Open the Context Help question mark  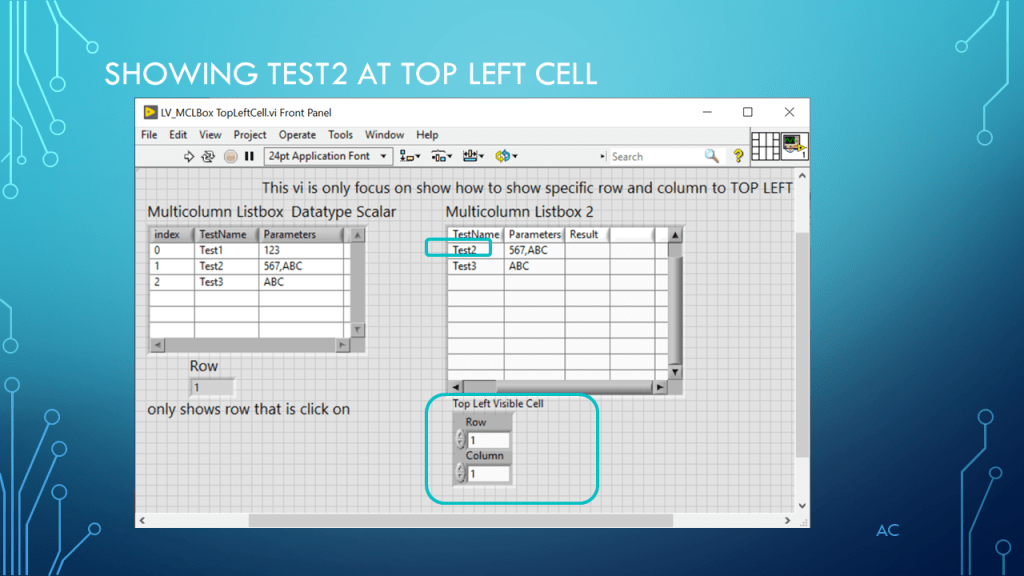pyautogui.click(x=739, y=156)
